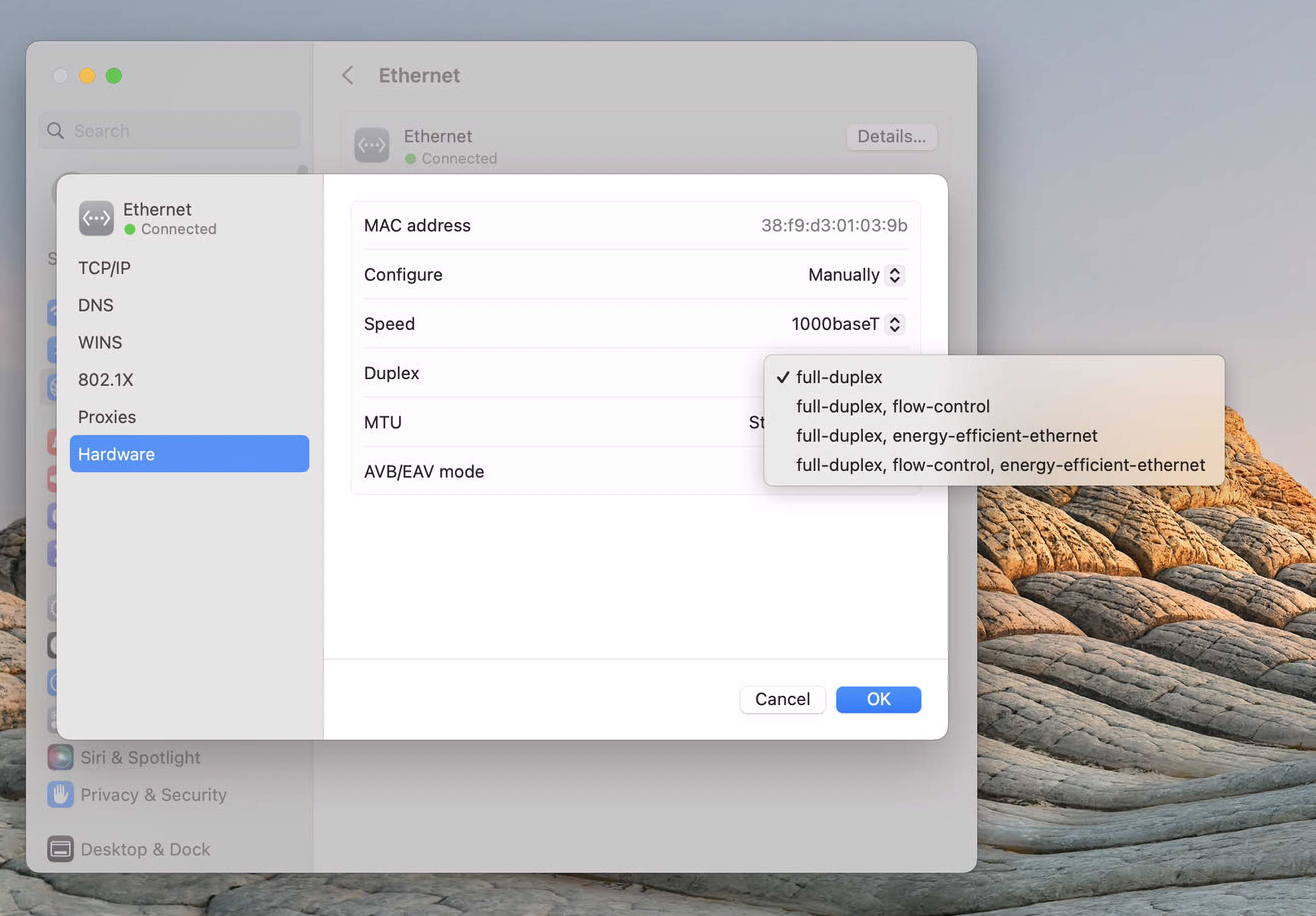Click the magnifying glass search icon
This screenshot has height=916, width=1316.
click(x=57, y=131)
